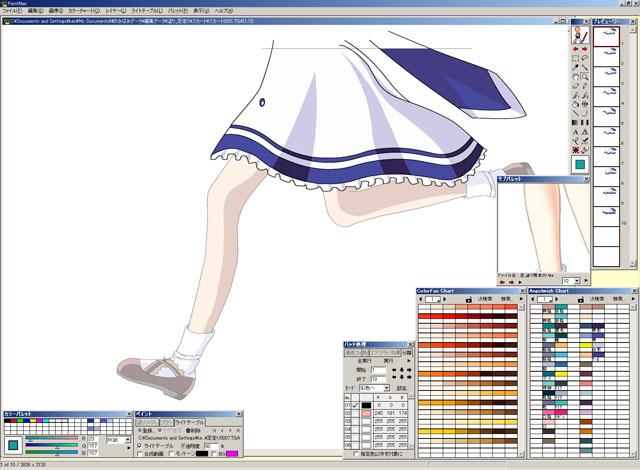The height and width of the screenshot is (470, 640).
Task: Expand color palette panel options arrow
Action: (x=129, y=448)
